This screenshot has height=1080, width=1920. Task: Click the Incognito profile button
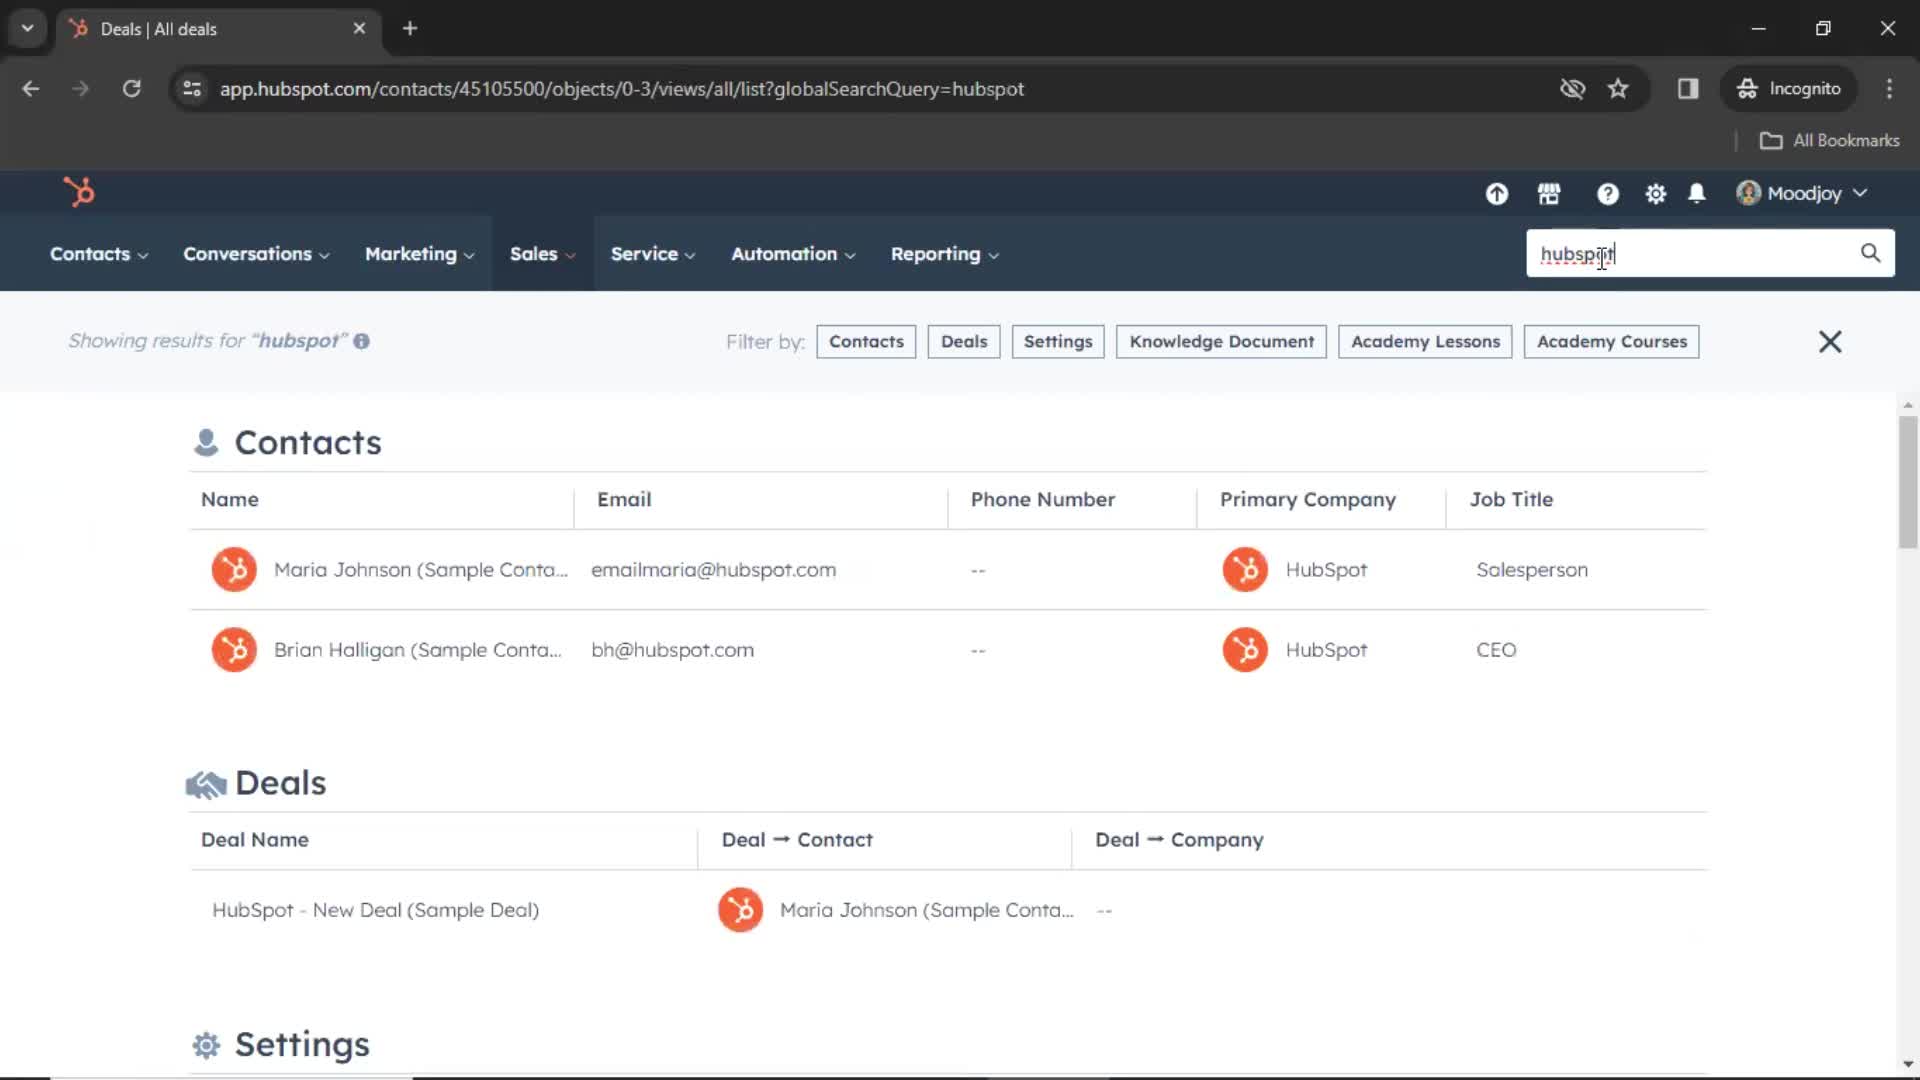(x=1788, y=89)
